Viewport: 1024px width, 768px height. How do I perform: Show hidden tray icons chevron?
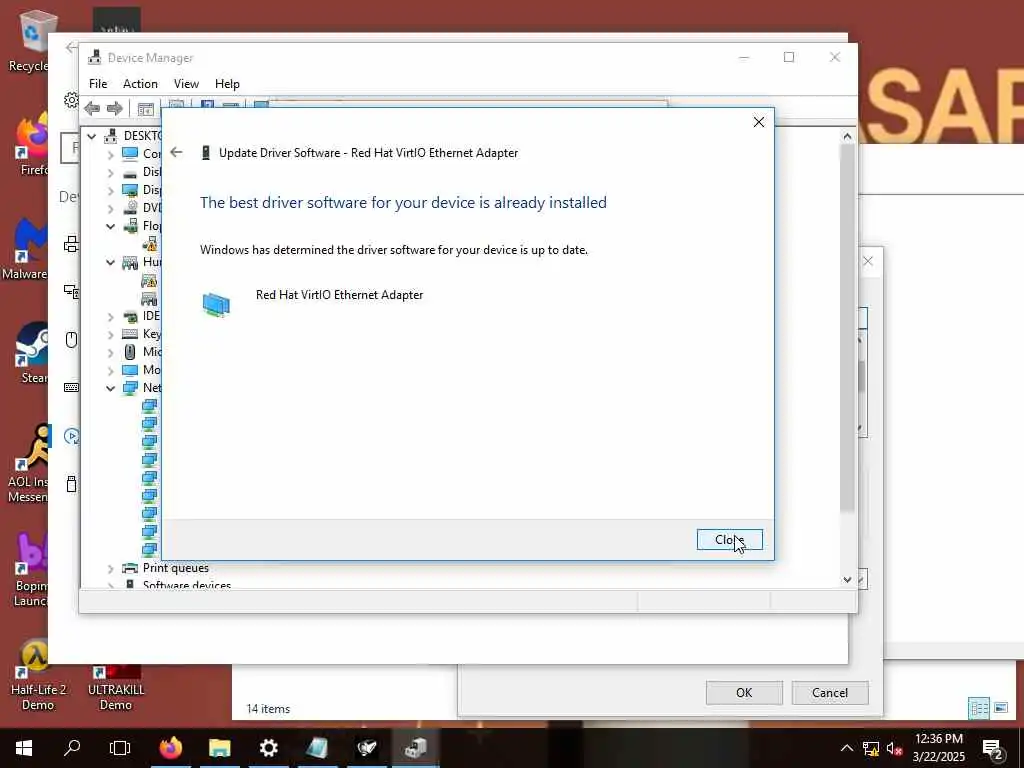(846, 748)
